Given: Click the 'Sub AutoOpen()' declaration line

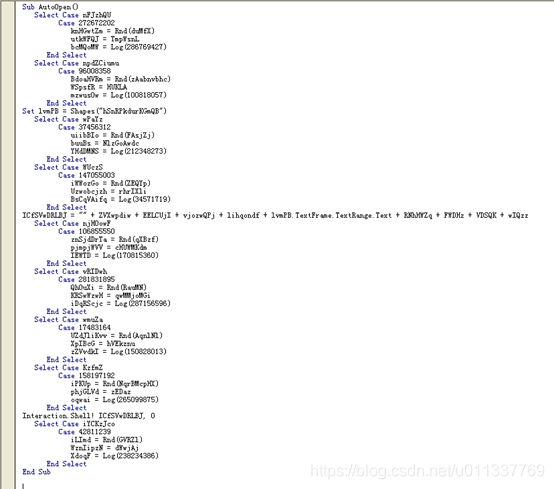Looking at the screenshot, I should pos(50,7).
